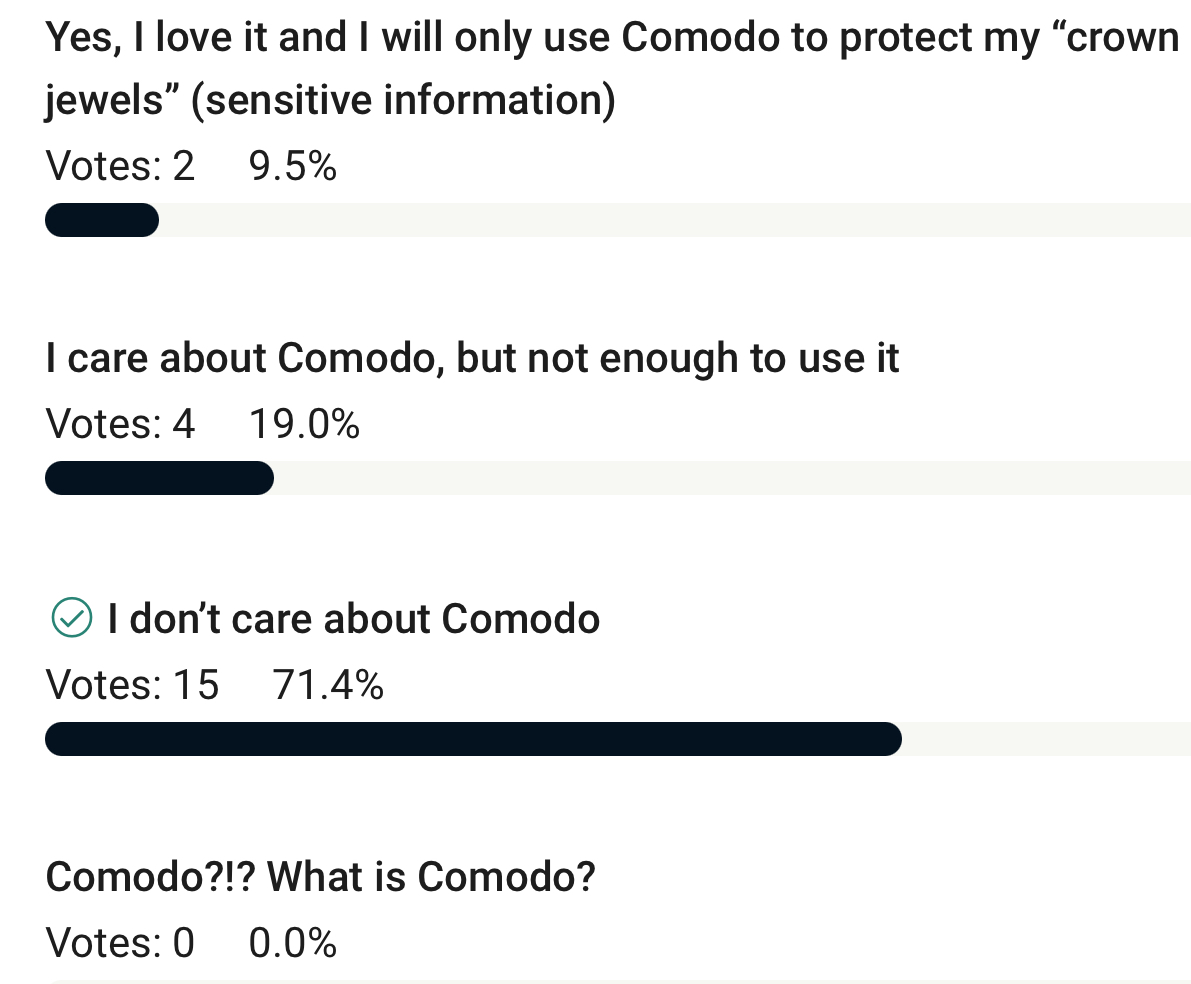Click the 71.4% filled progress bar

pos(473,739)
